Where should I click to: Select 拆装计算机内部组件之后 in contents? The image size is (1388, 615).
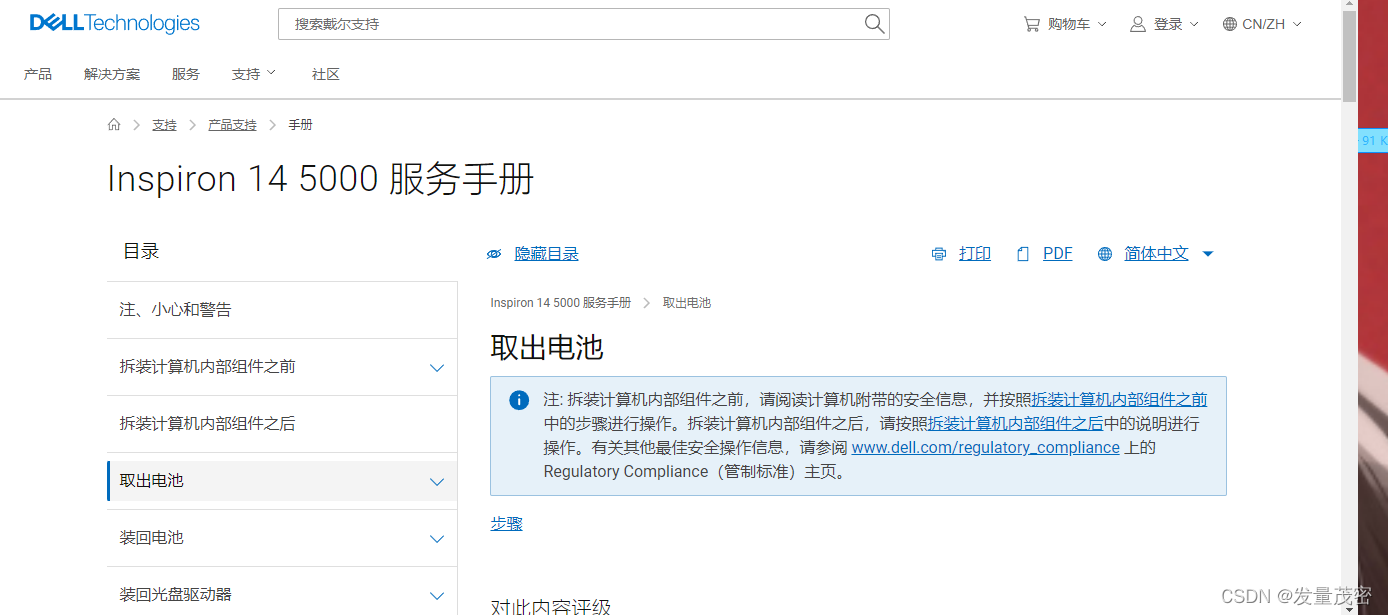tap(282, 424)
